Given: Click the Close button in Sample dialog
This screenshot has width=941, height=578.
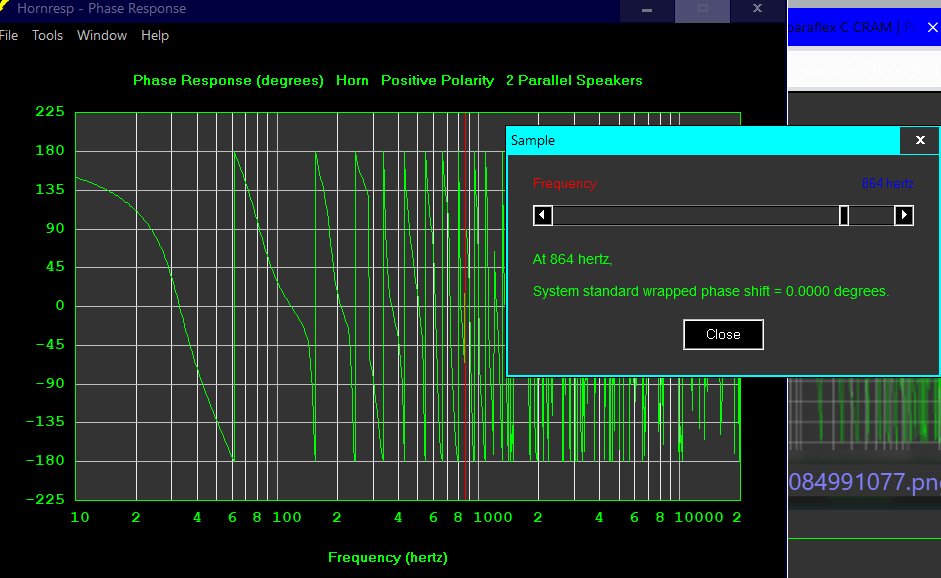Looking at the screenshot, I should point(723,334).
